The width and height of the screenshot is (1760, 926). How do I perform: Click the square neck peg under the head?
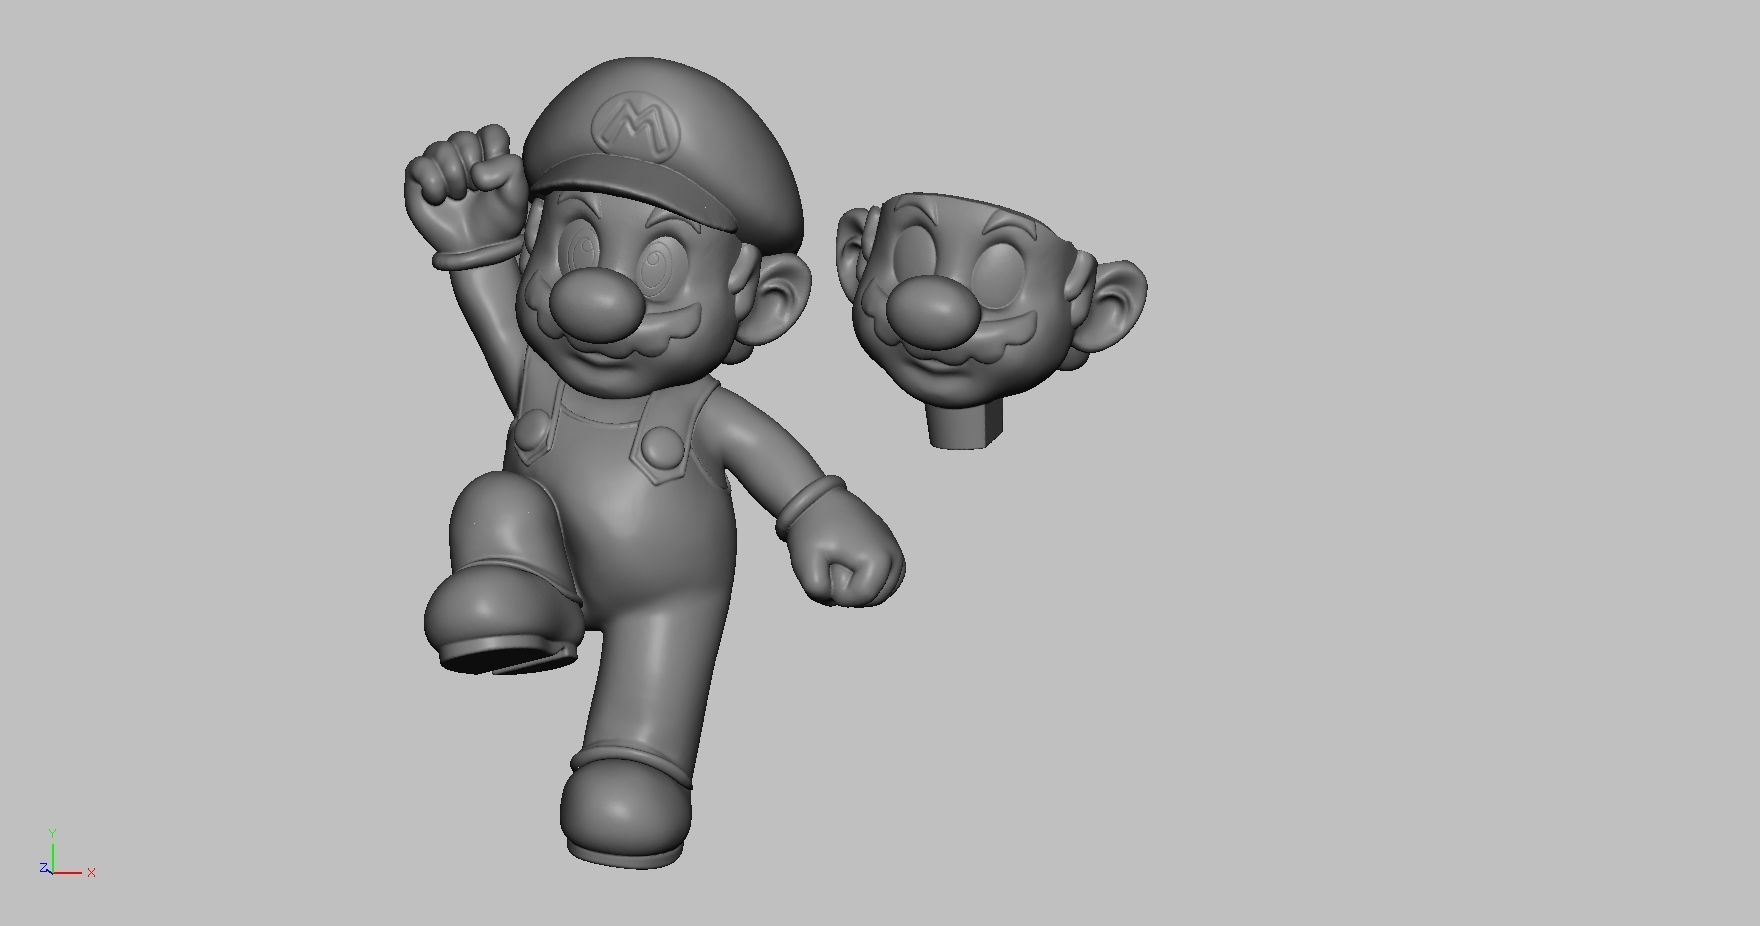(964, 423)
